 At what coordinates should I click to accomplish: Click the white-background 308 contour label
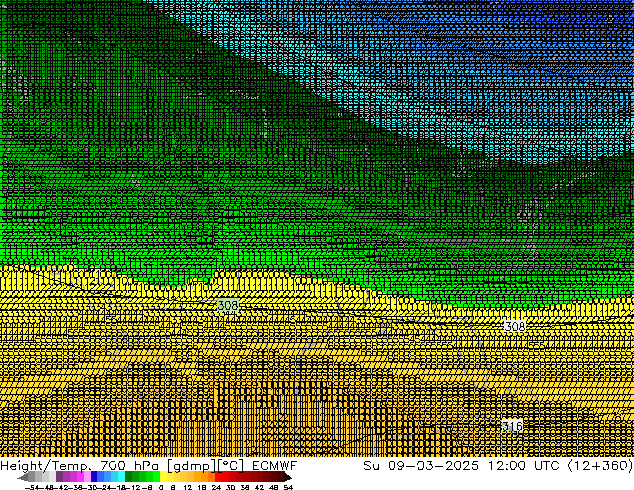coord(515,326)
